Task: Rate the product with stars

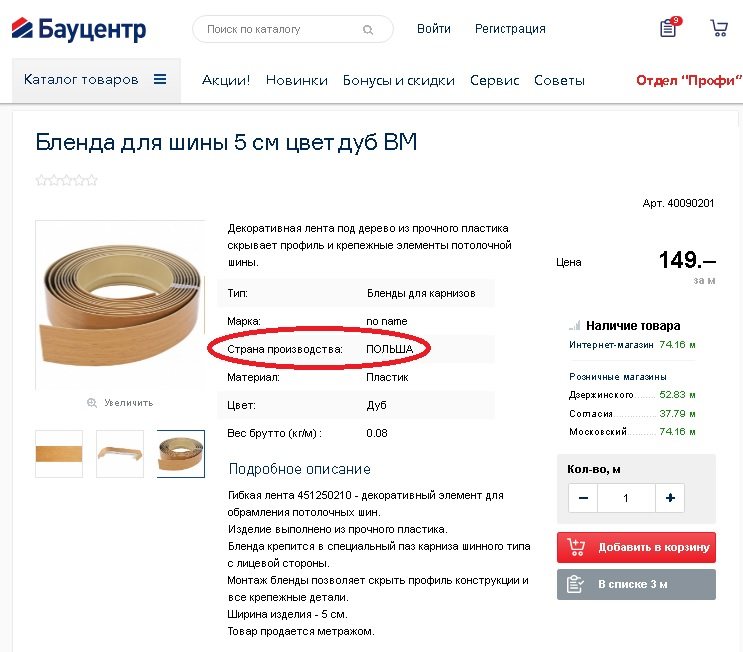Action: 66,180
